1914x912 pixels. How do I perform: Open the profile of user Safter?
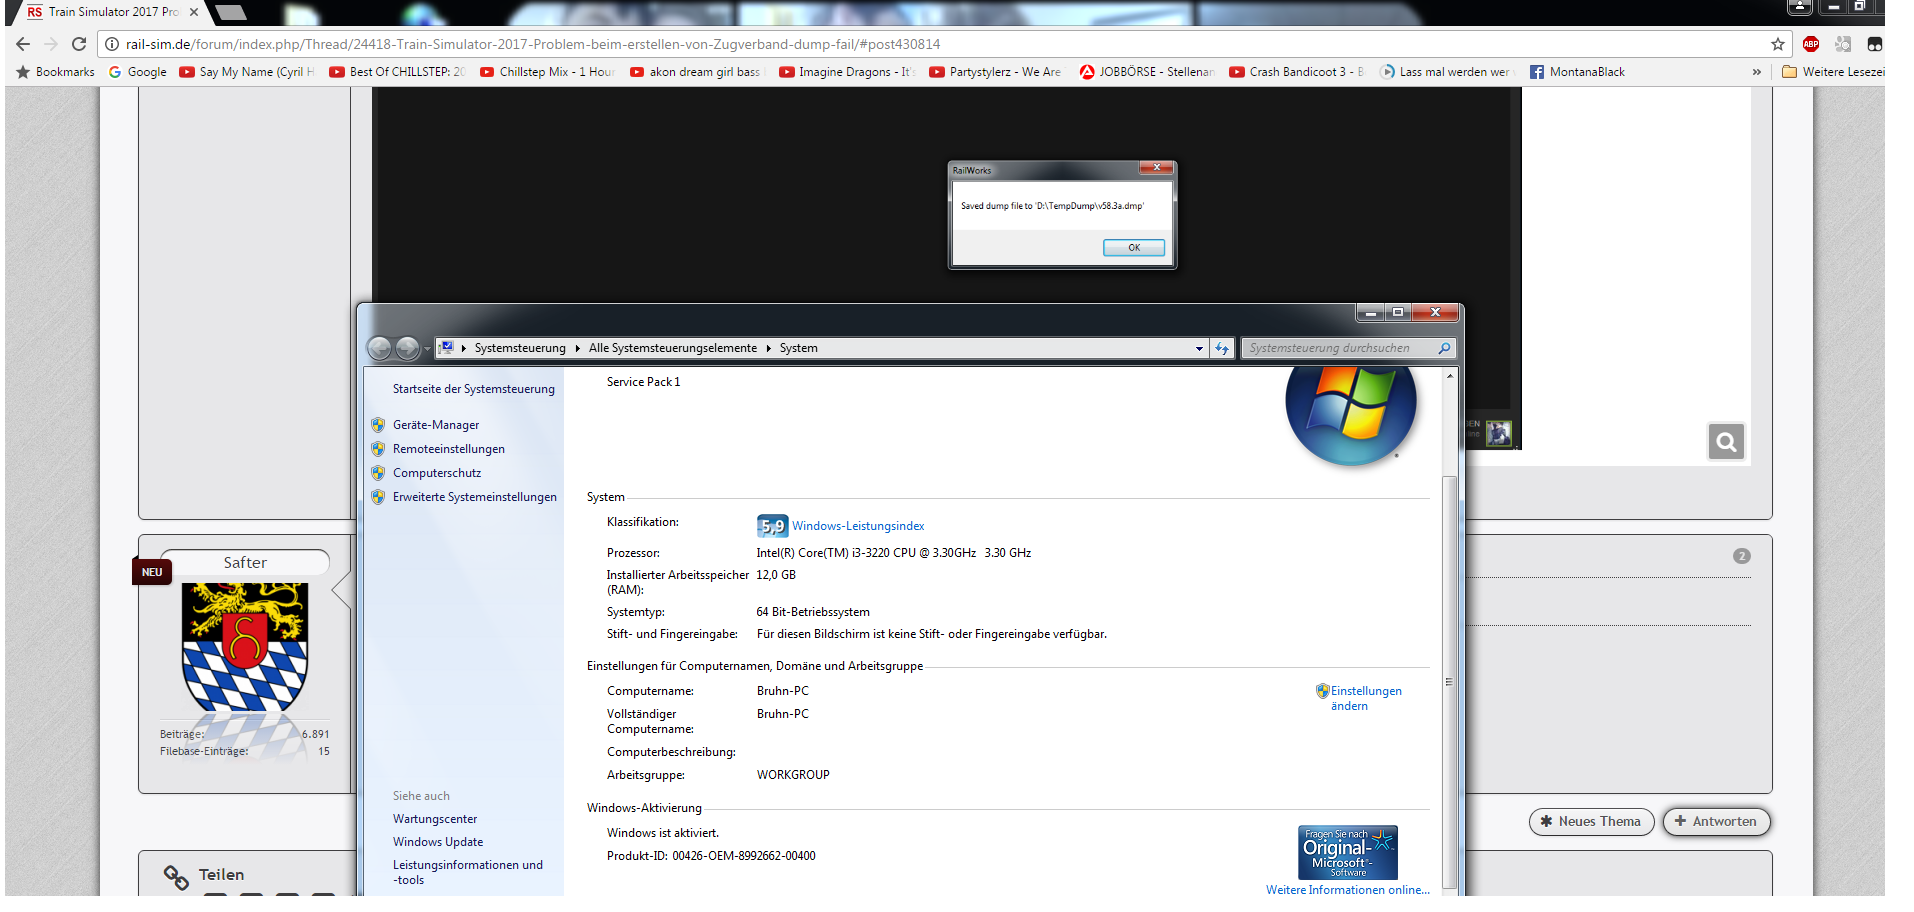pyautogui.click(x=245, y=563)
